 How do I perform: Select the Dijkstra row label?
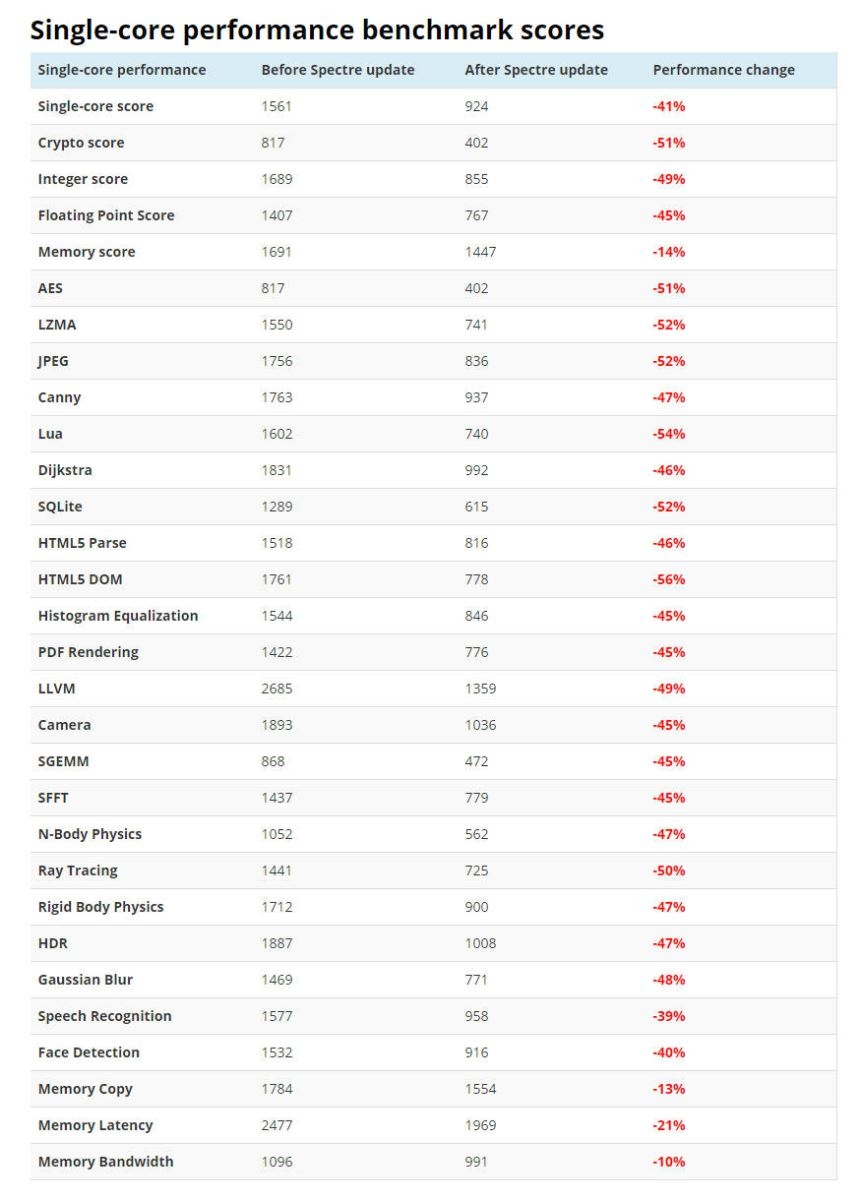[65, 470]
